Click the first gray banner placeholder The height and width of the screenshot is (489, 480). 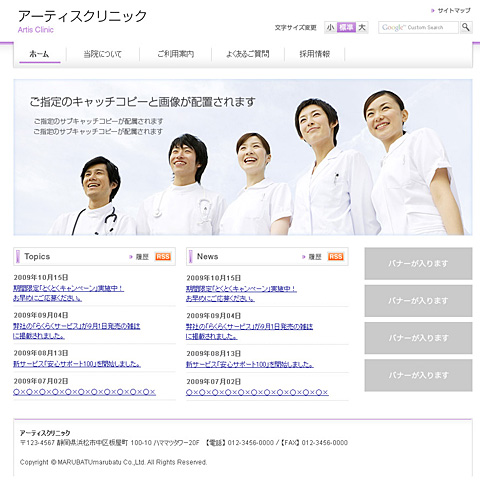[418, 263]
